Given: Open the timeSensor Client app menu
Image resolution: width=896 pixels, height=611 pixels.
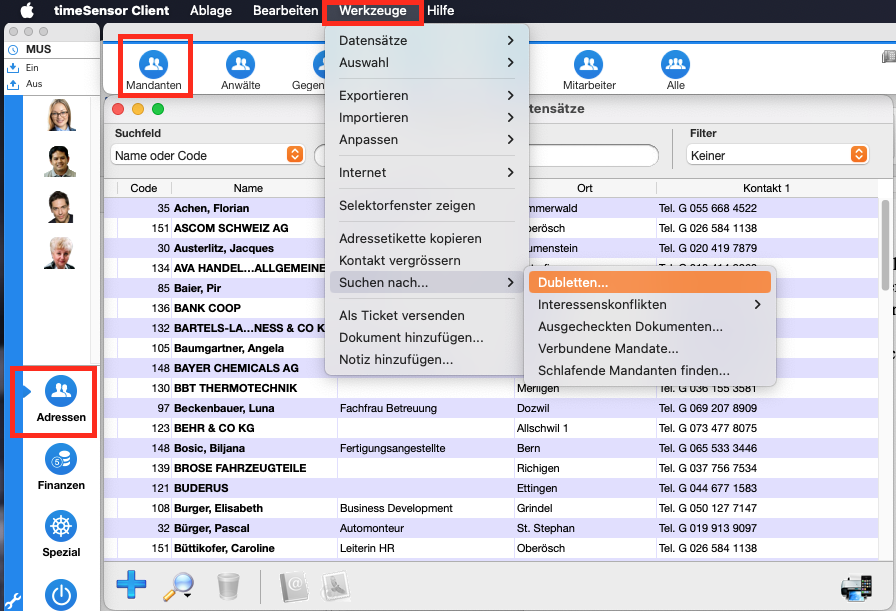Looking at the screenshot, I should pos(111,10).
